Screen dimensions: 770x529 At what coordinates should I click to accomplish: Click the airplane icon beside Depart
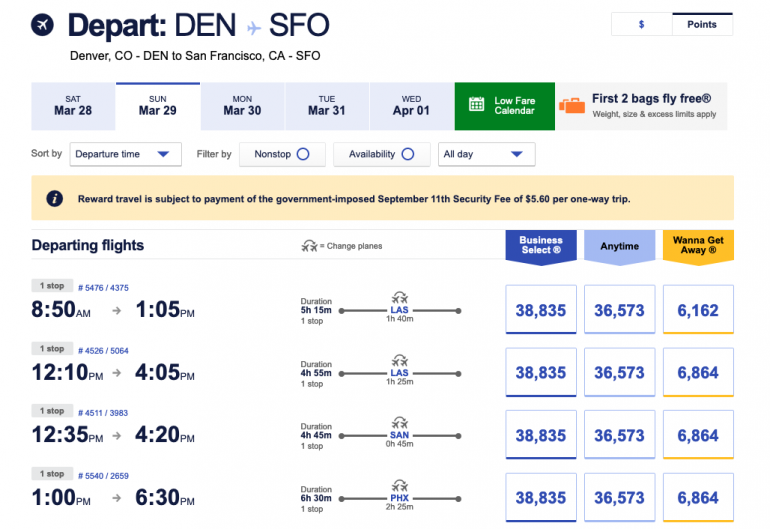point(44,24)
